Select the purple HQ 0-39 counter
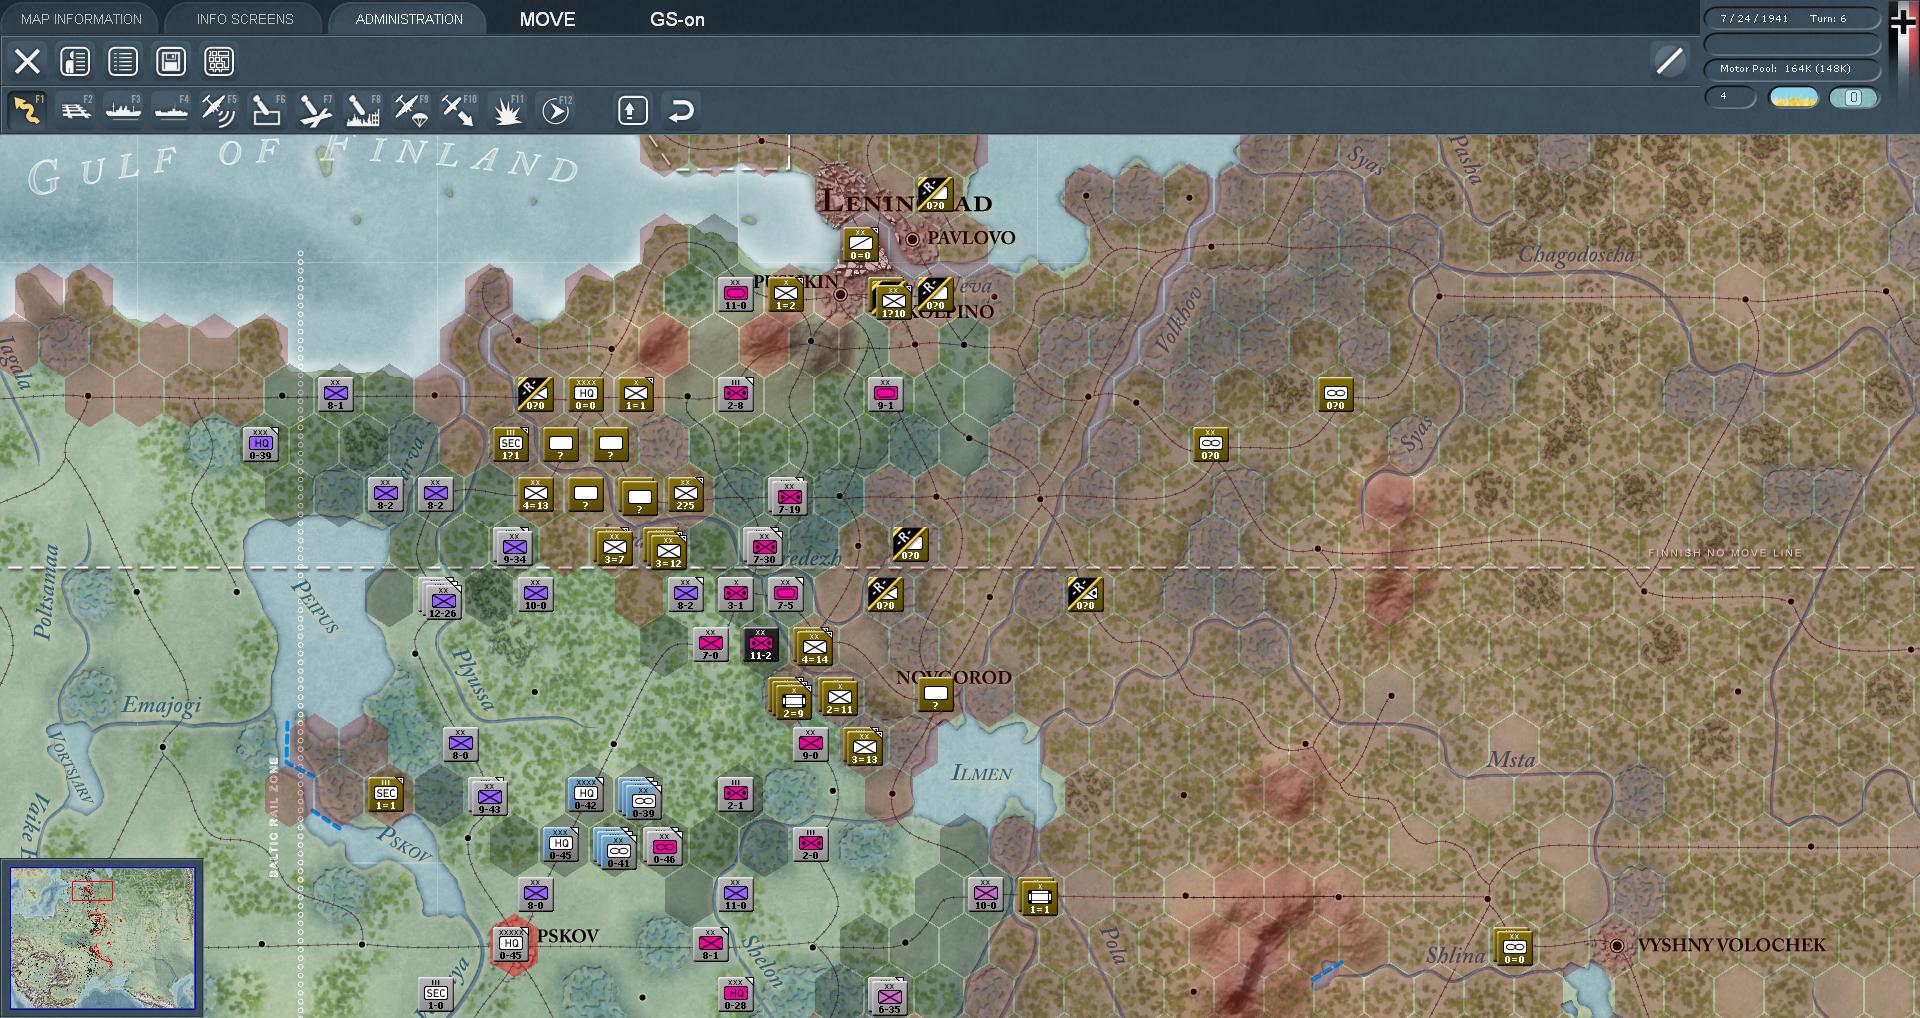Screen dimensions: 1920x1018 tap(260, 445)
